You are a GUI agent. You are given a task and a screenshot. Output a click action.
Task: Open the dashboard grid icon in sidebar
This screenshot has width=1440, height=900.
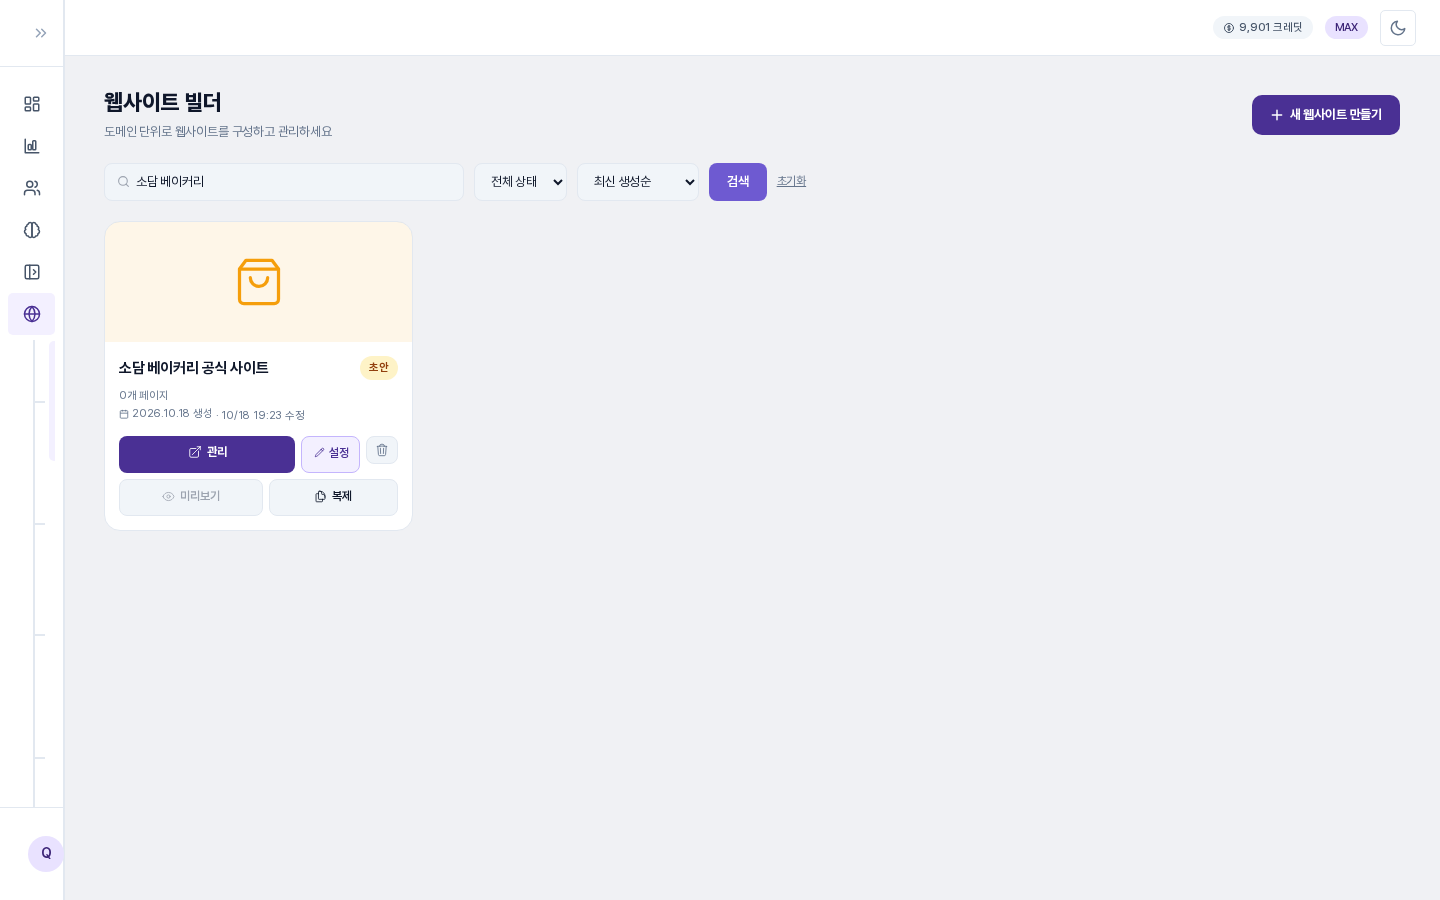[x=32, y=104]
